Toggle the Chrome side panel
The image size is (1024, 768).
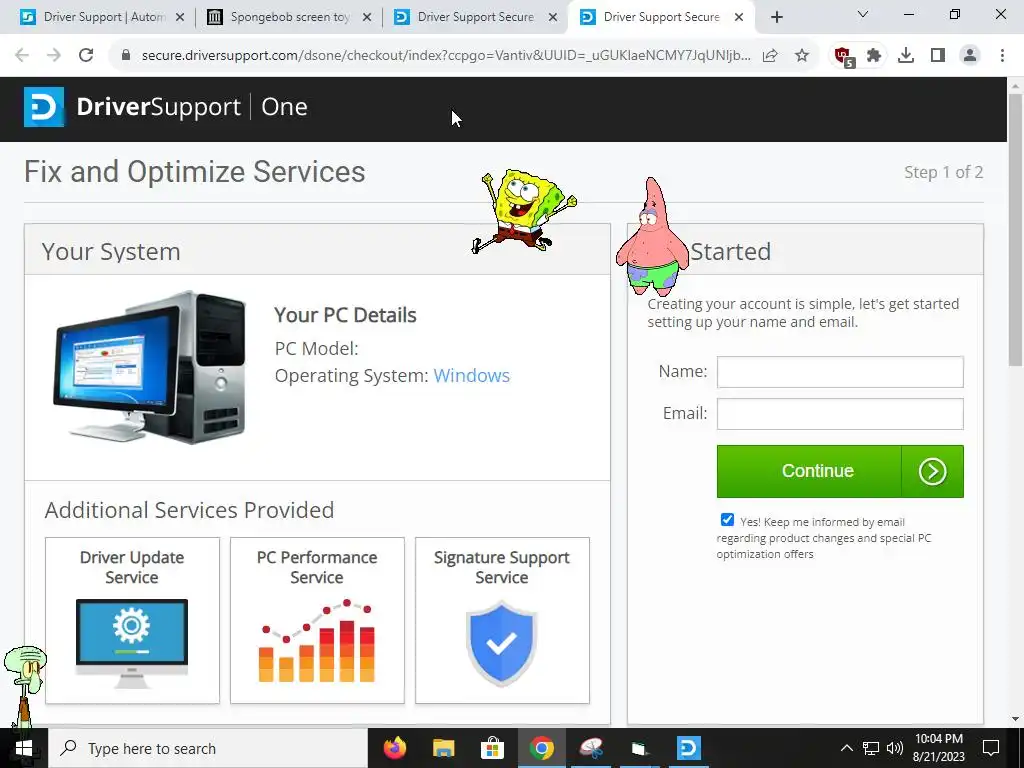(x=938, y=56)
